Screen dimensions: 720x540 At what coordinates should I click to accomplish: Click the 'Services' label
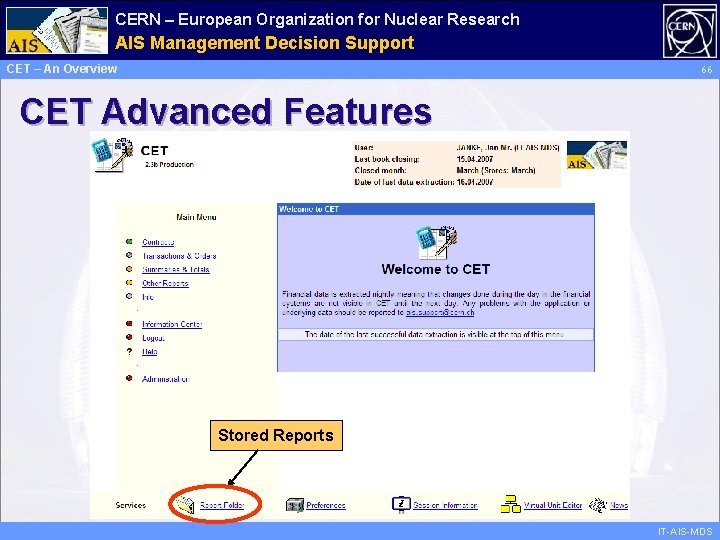(x=130, y=505)
